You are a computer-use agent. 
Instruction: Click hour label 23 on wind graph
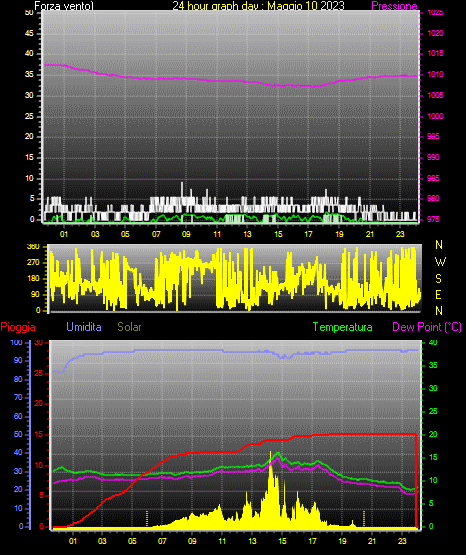pyautogui.click(x=400, y=234)
